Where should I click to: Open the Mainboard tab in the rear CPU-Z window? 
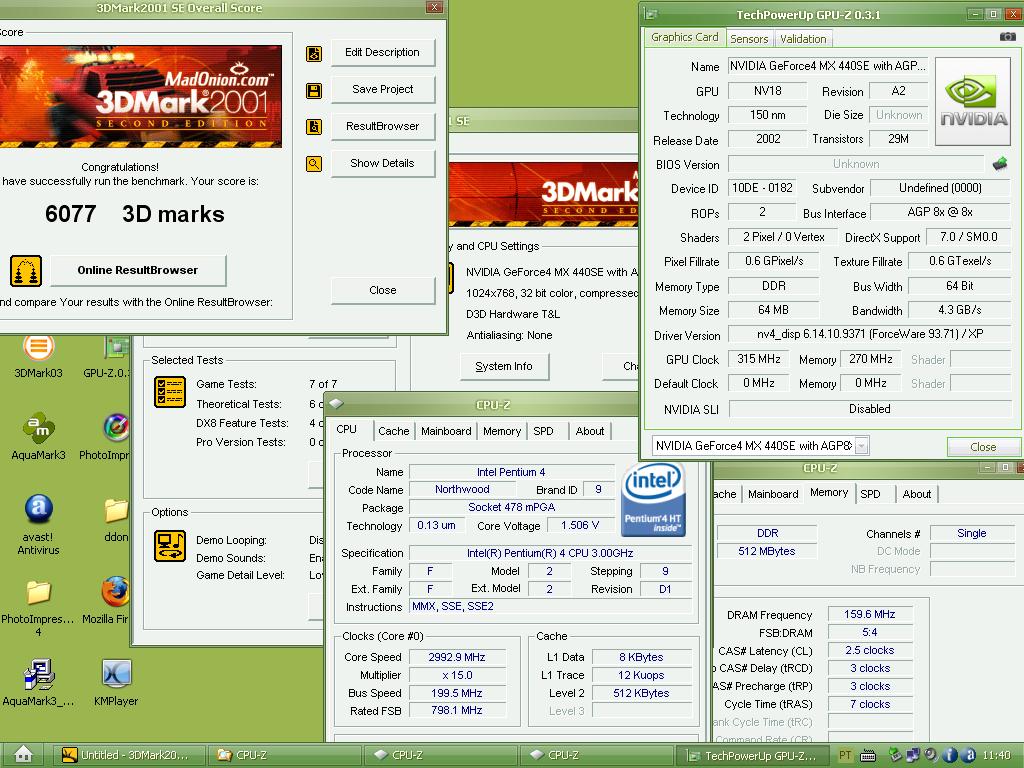pos(773,494)
